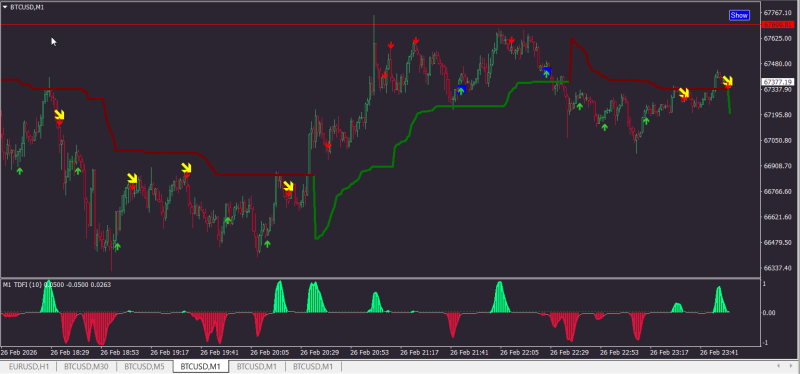
Task: Click the 26 Feb 20:05 time label
Action: pos(270,352)
